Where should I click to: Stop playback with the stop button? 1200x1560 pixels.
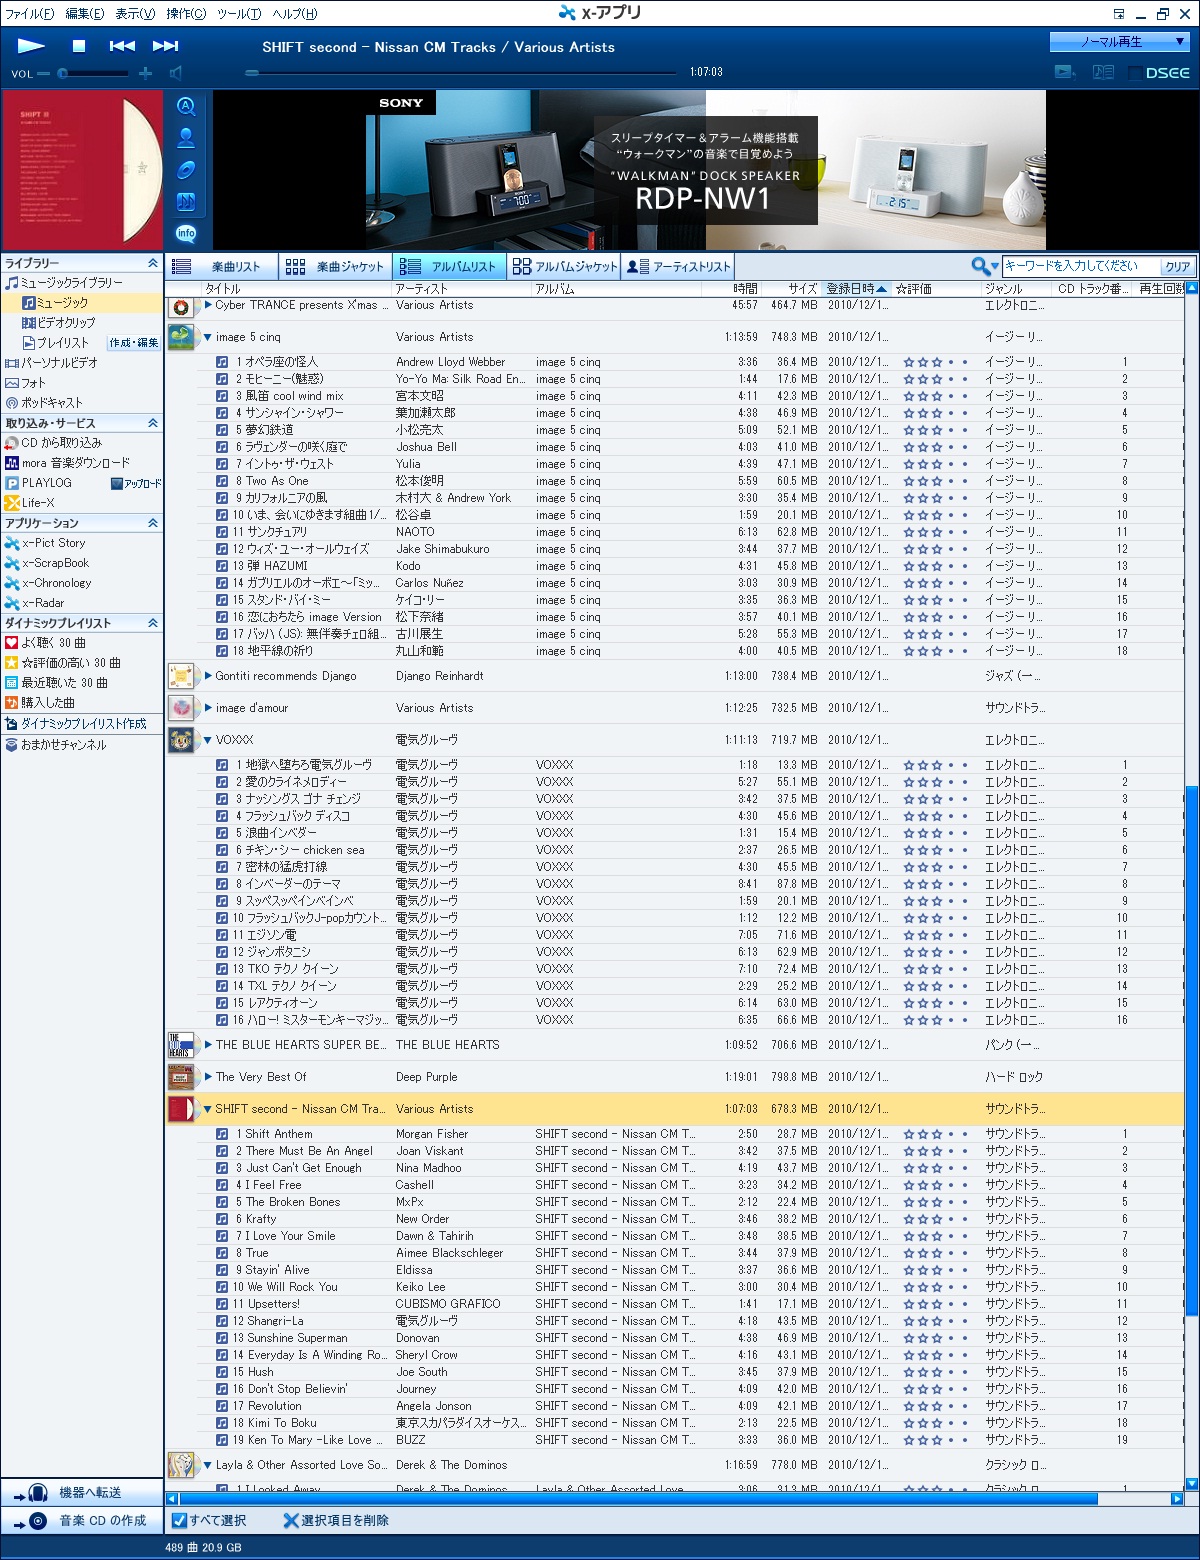[x=79, y=46]
